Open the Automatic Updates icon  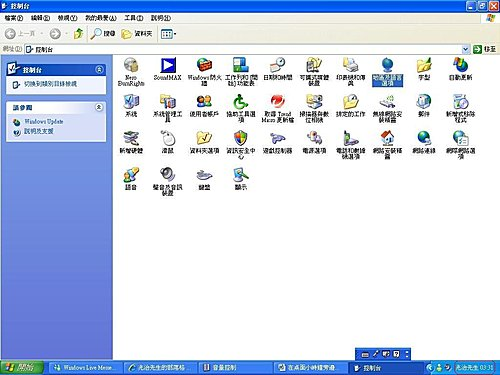coord(461,69)
